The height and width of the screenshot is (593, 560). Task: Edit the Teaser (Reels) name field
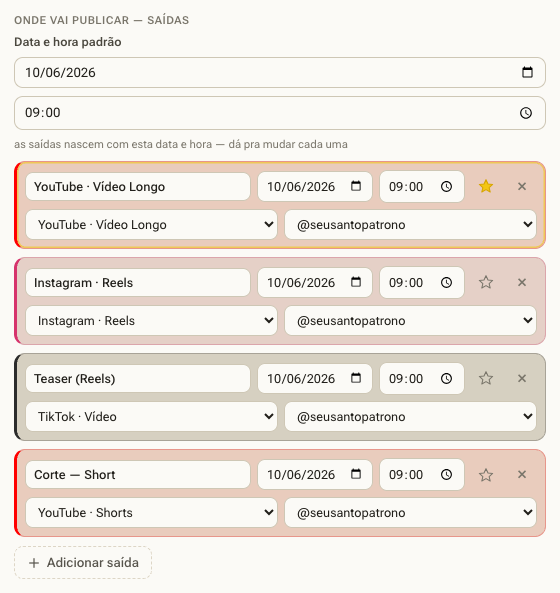coord(138,379)
